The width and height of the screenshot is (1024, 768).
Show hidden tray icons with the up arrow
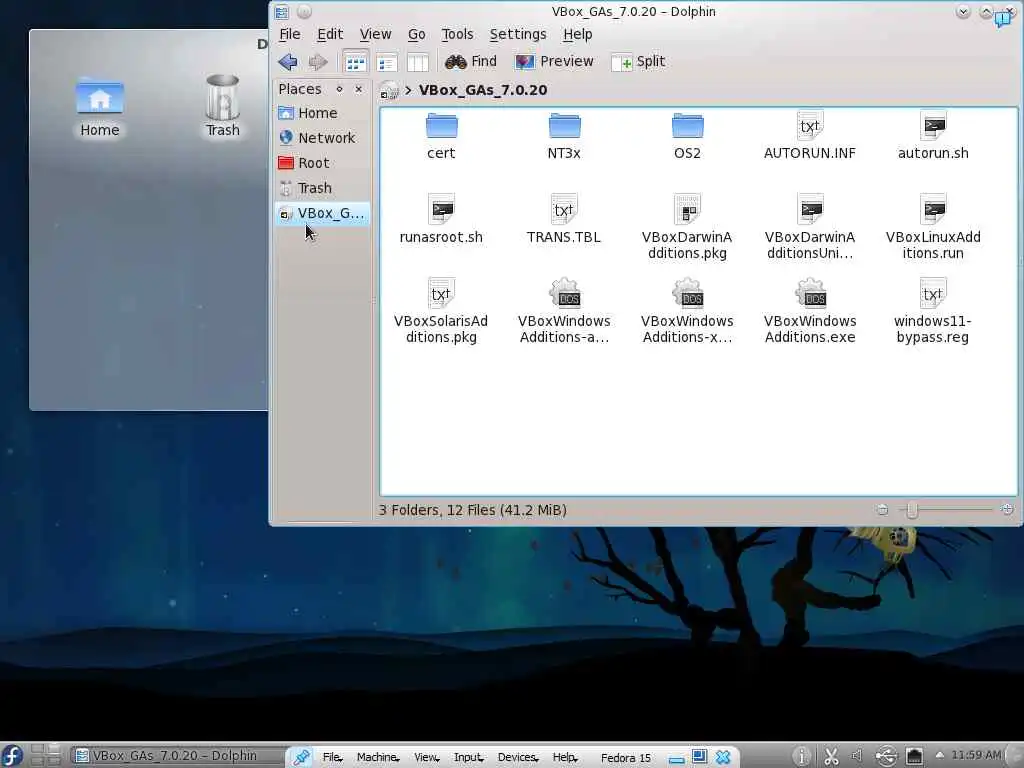click(940, 756)
